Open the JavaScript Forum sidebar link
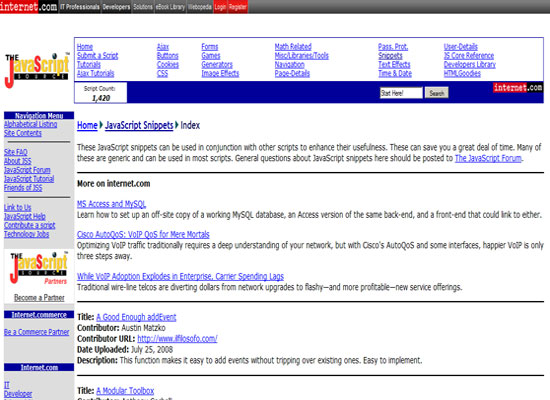 pos(27,170)
